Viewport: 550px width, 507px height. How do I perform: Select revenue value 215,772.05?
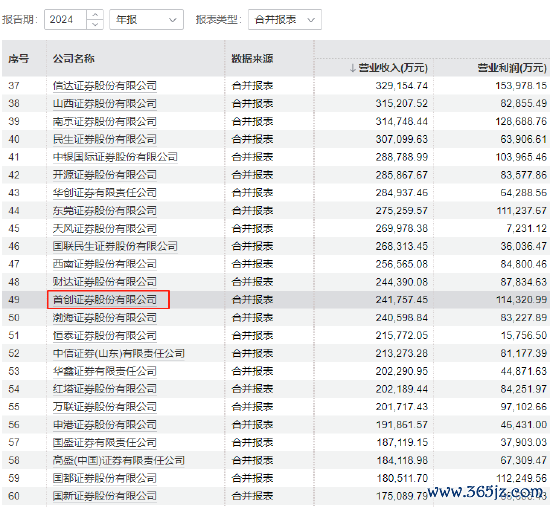(402, 335)
